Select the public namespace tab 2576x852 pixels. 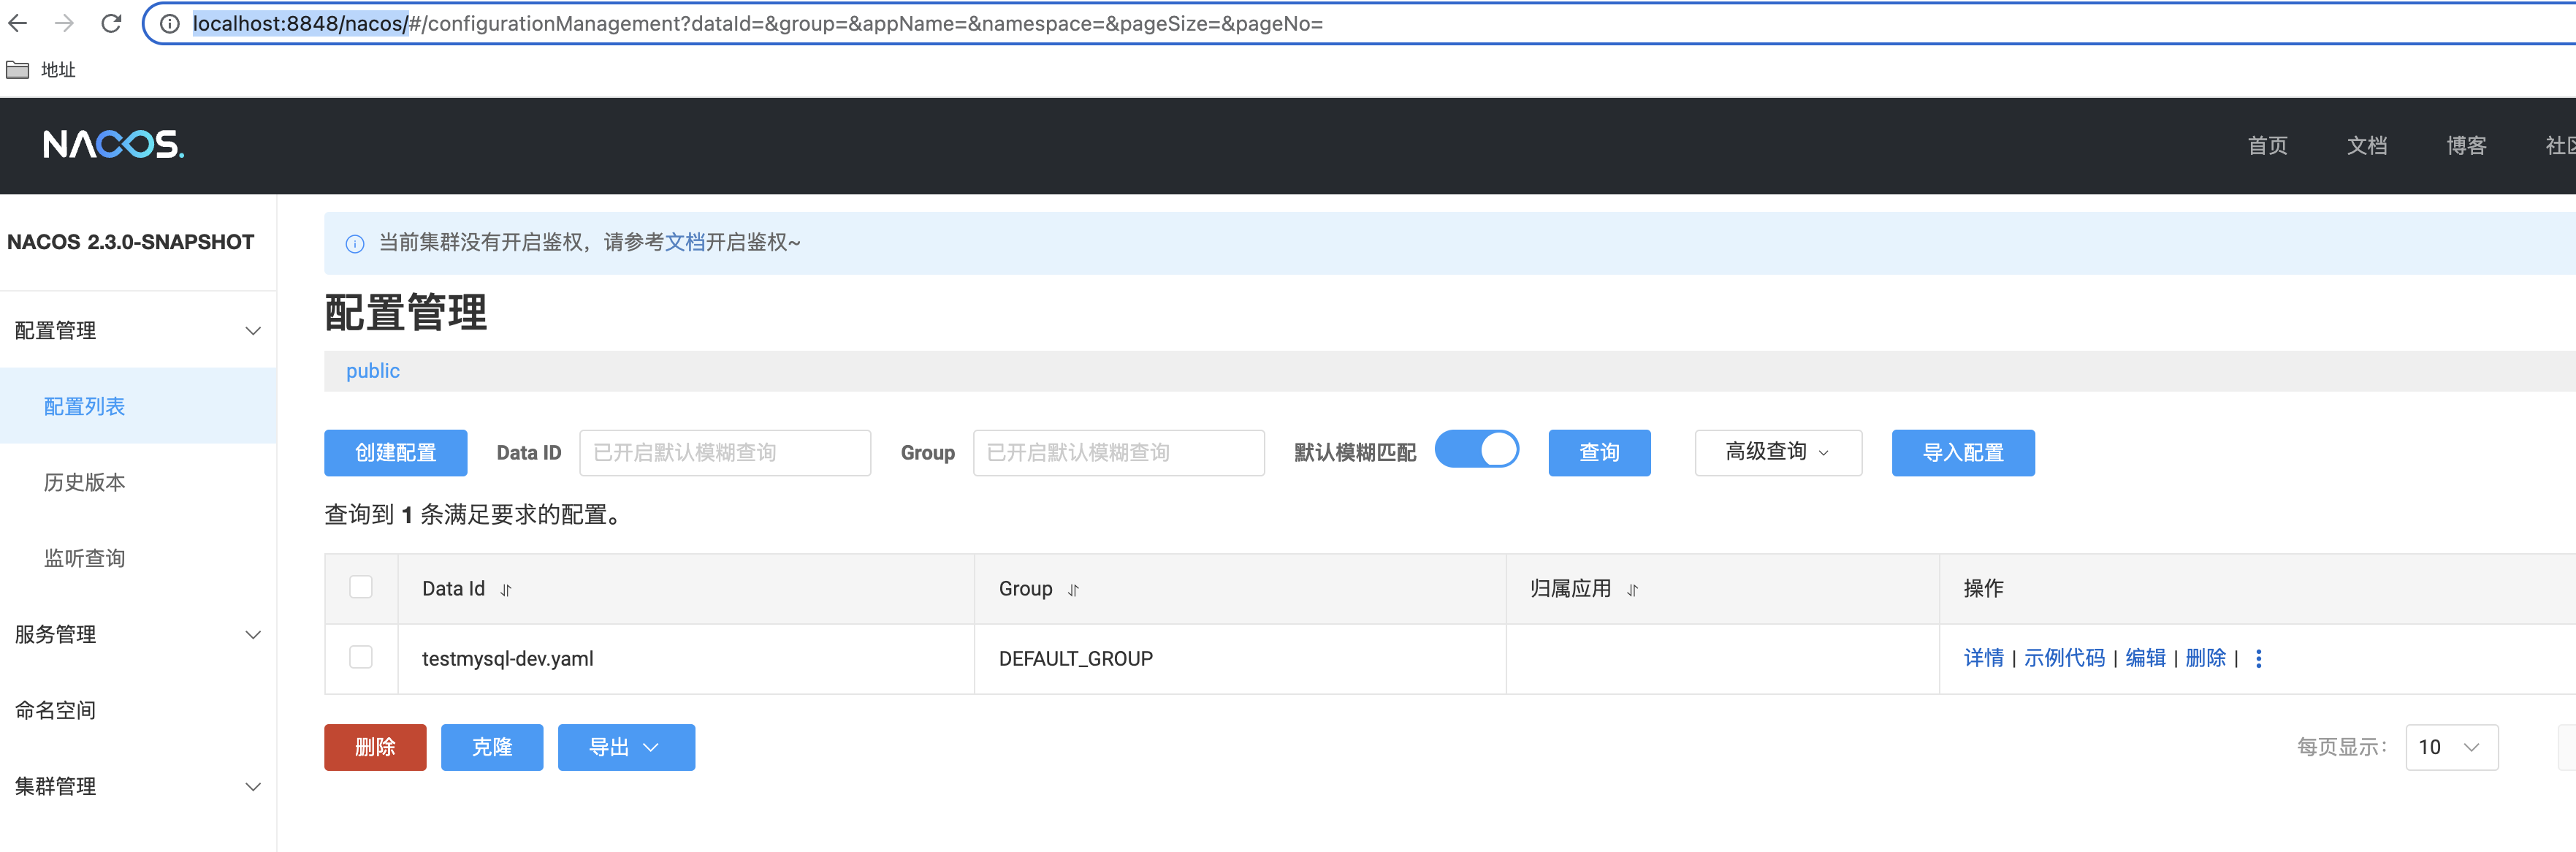[372, 371]
